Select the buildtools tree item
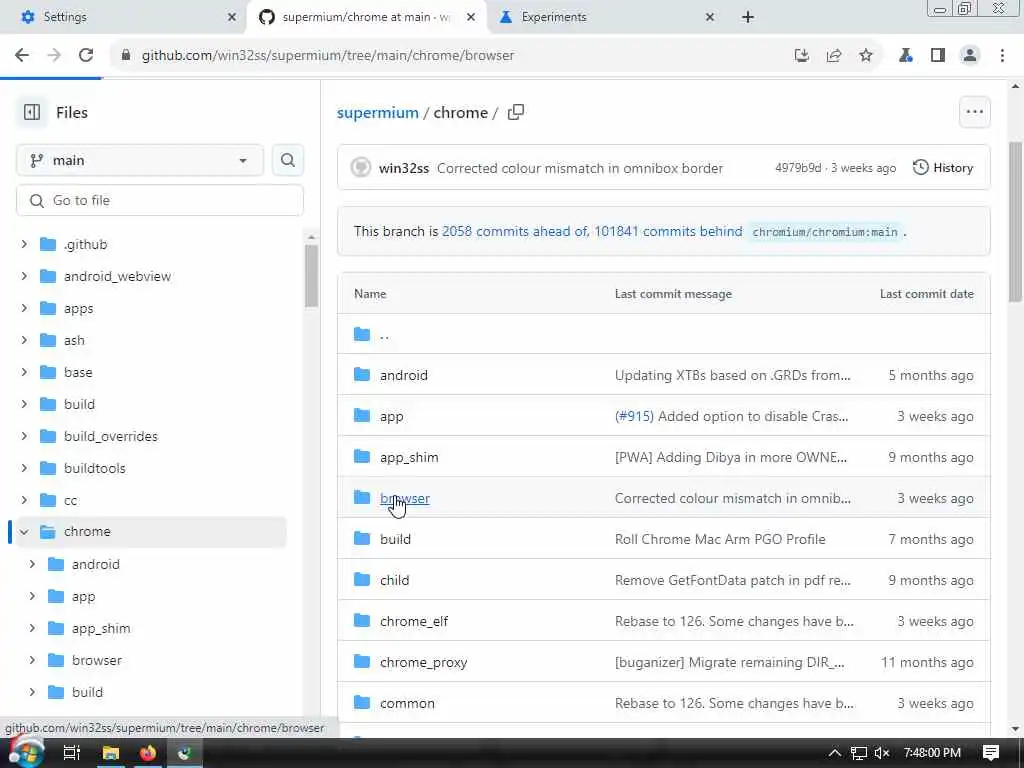Screen dimensions: 1024x768 [95, 468]
